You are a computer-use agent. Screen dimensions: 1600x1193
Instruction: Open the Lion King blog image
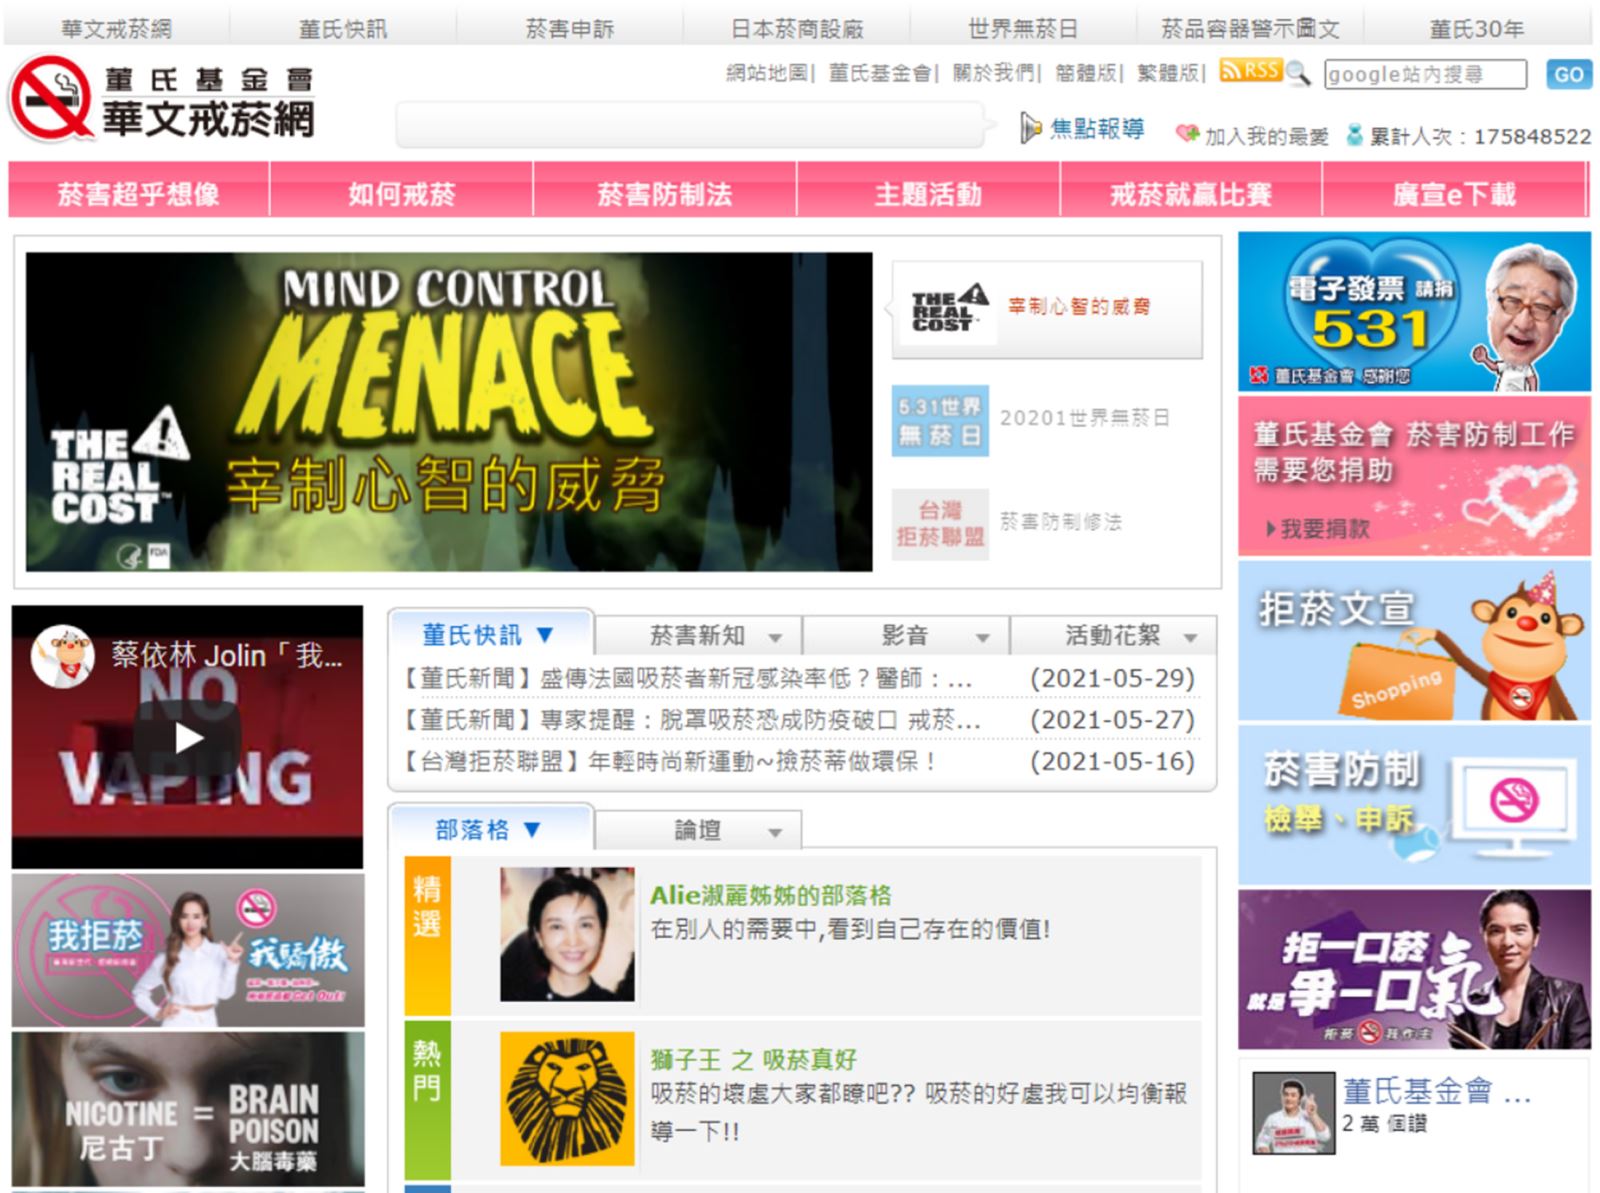coord(567,1098)
